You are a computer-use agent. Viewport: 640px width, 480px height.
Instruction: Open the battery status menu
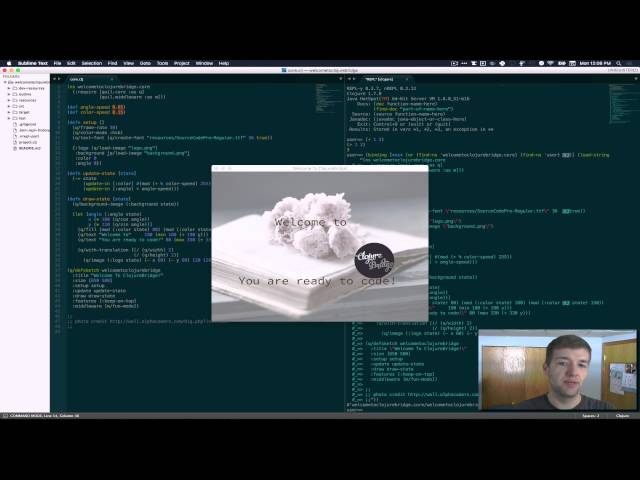[x=562, y=63]
